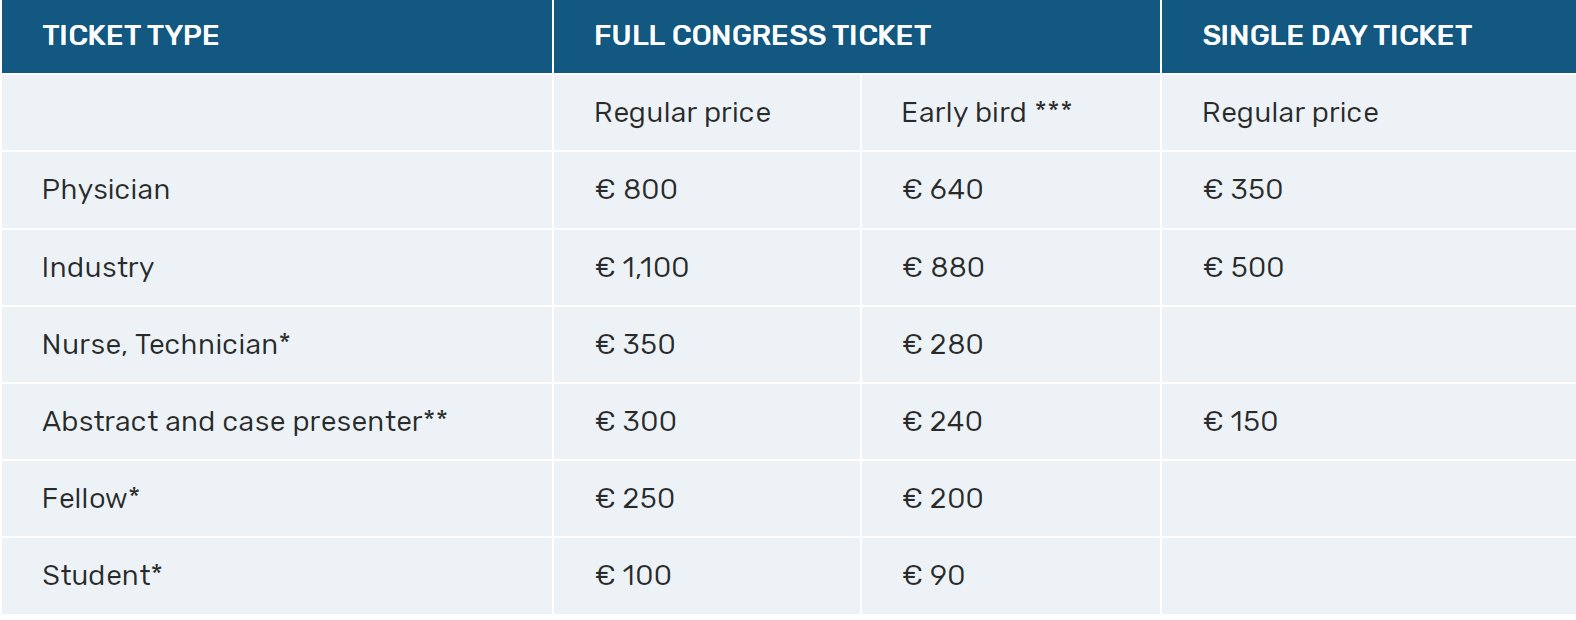Click the Fellow* row label
Image resolution: width=1576 pixels, height=620 pixels.
[91, 498]
